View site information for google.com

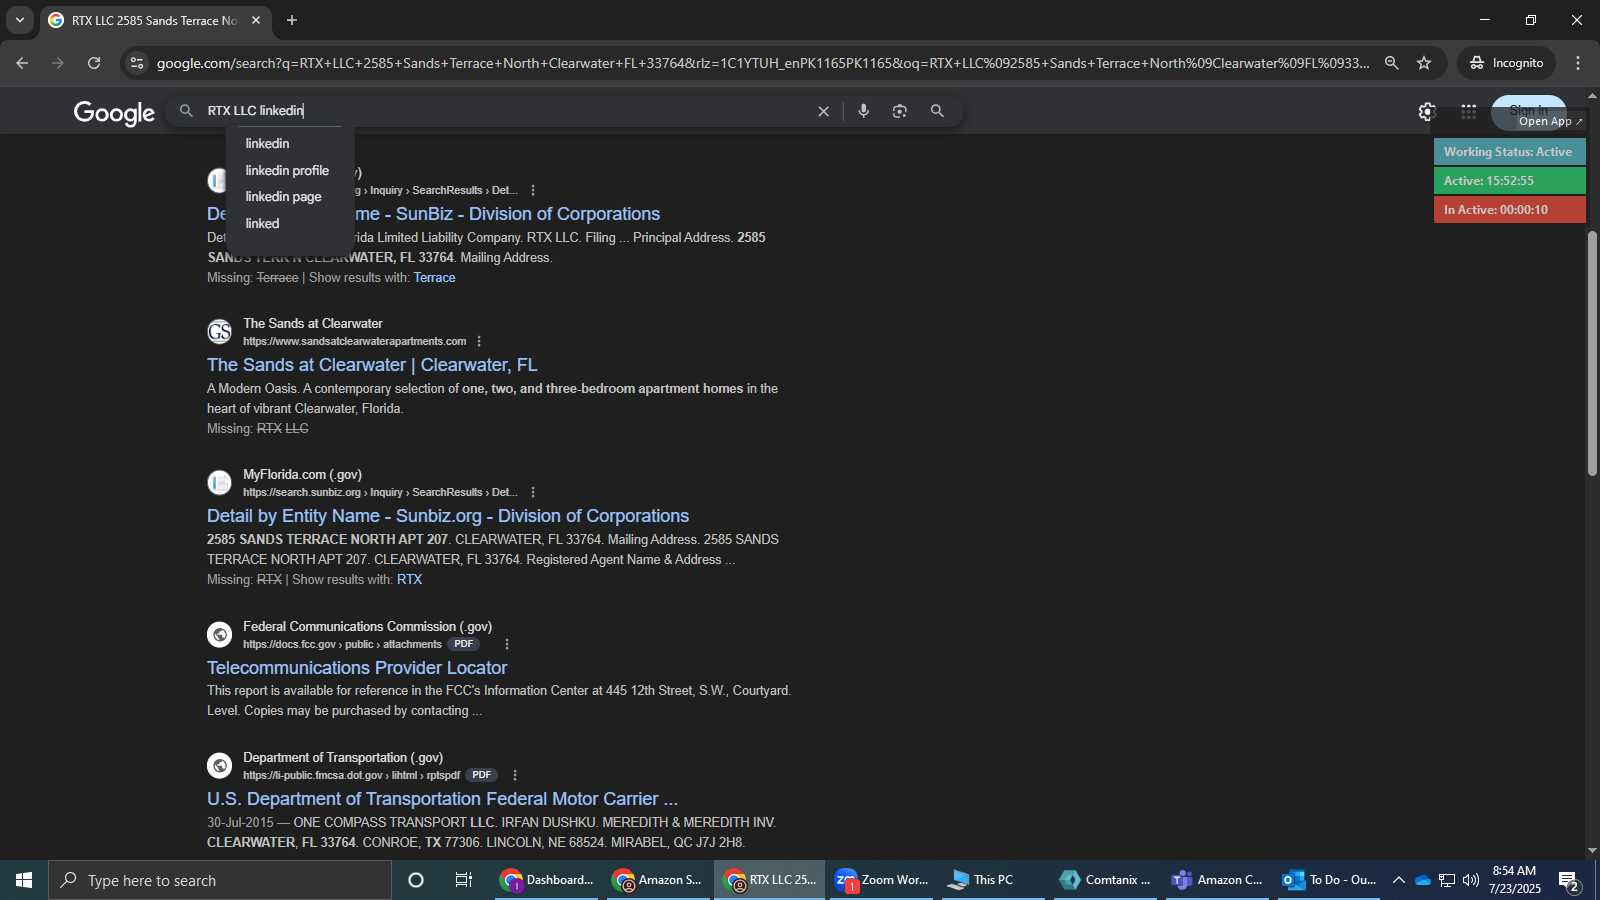(x=137, y=63)
